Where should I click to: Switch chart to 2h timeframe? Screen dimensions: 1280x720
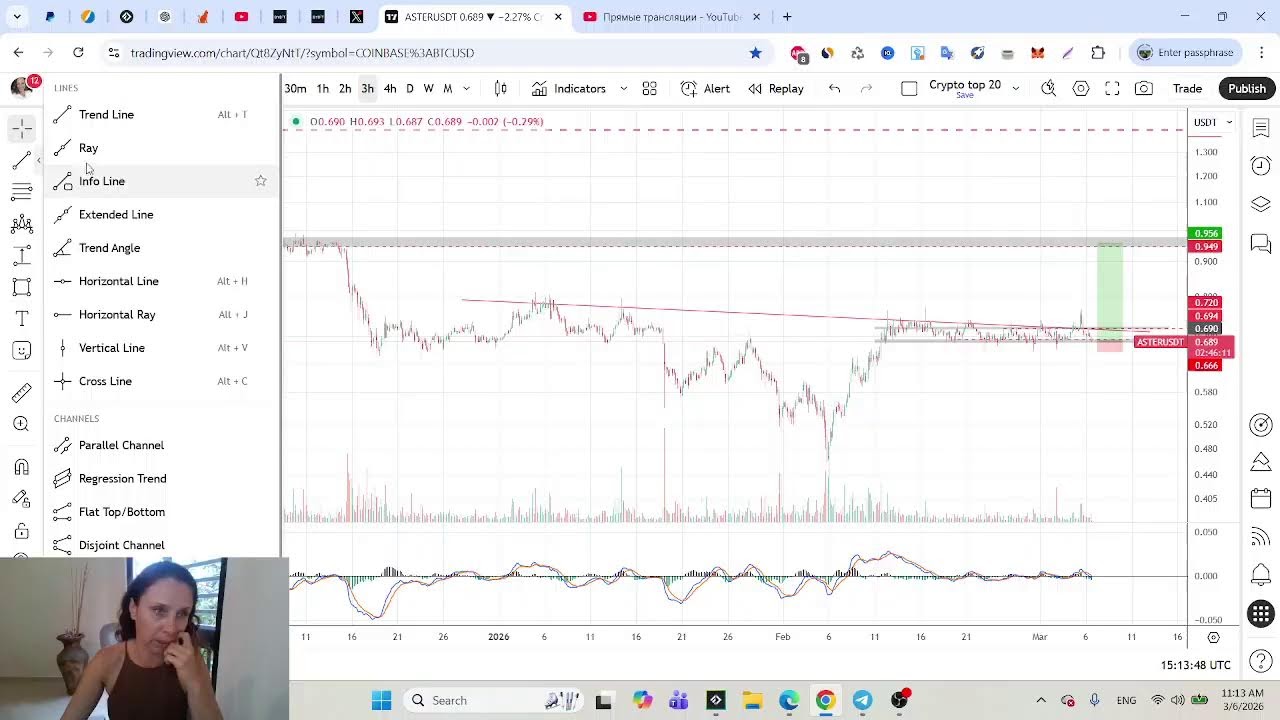(x=345, y=89)
